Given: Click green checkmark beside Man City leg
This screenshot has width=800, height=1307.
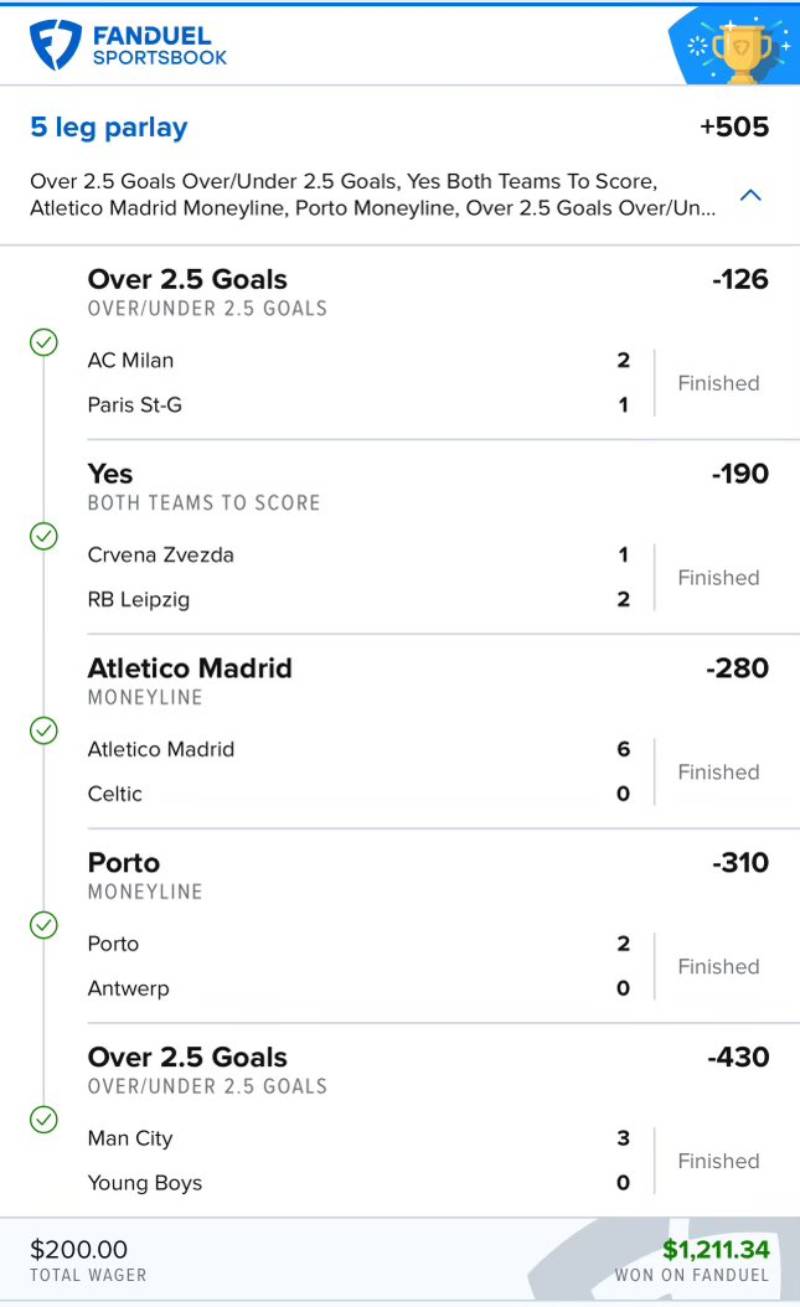Looking at the screenshot, I should [43, 1119].
